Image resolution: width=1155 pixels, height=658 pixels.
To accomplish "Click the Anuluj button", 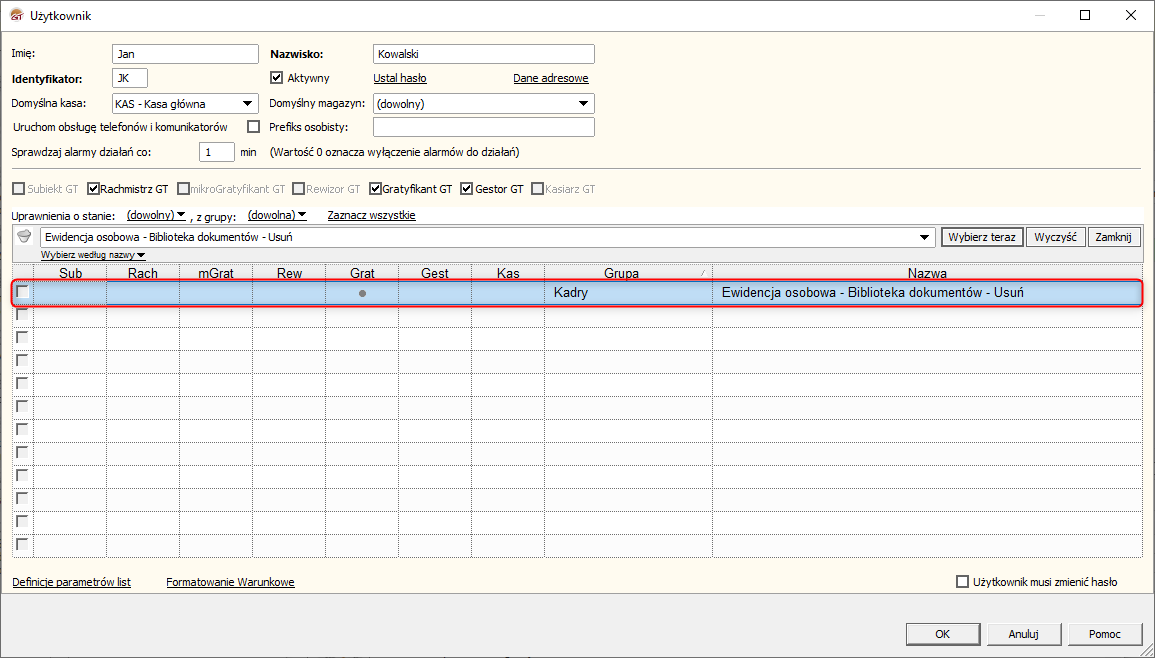I will click(x=1024, y=634).
